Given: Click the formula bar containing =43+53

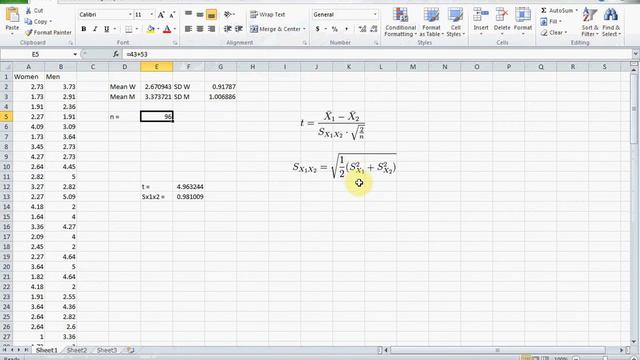Looking at the screenshot, I should [378, 54].
